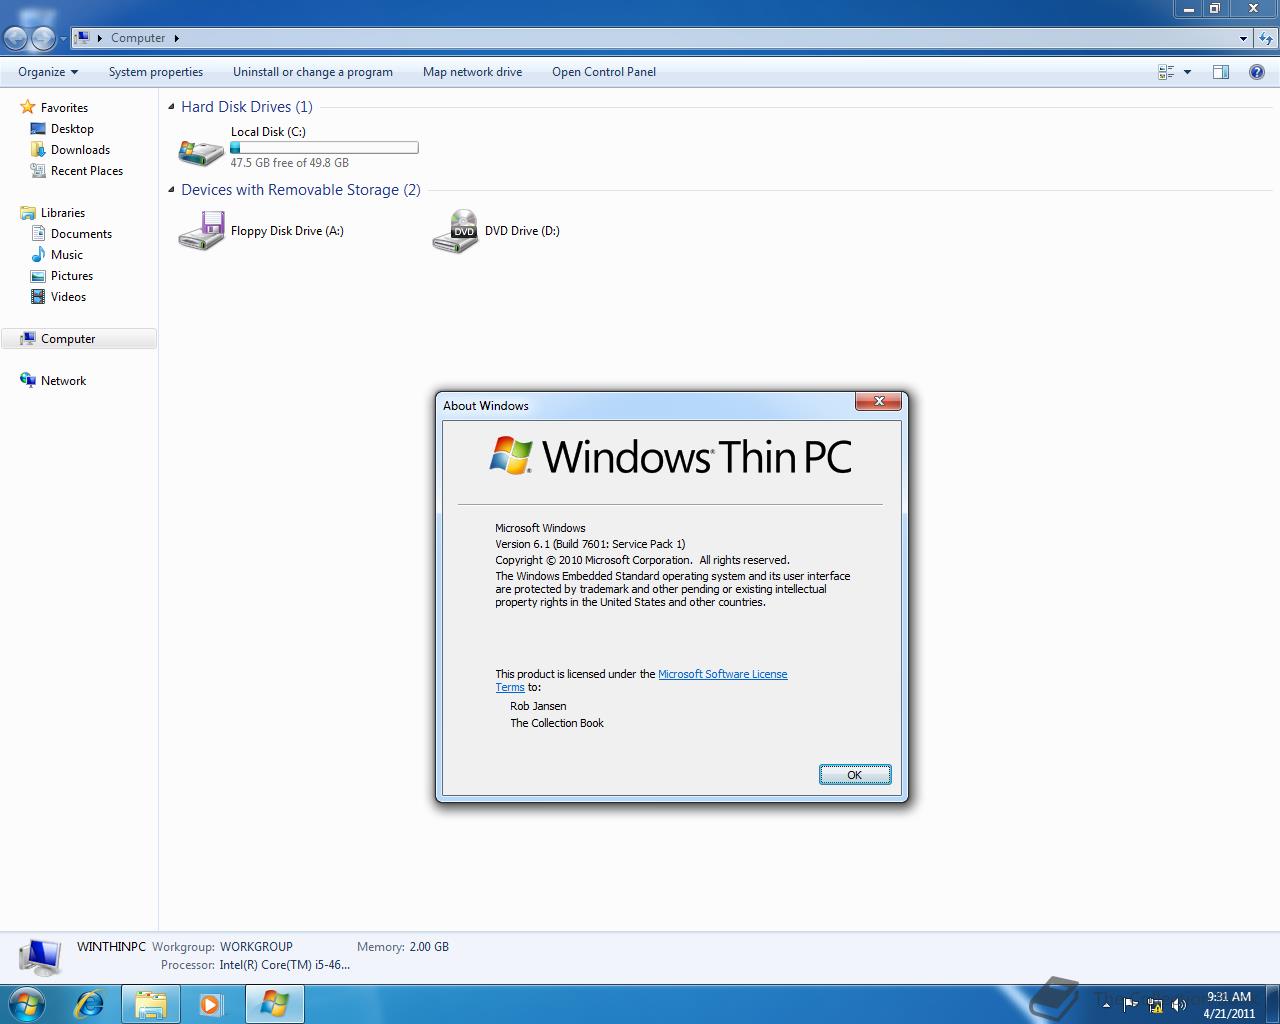Screen dimensions: 1280x1024
Task: Select Recent Places under Favorites
Action: (87, 171)
